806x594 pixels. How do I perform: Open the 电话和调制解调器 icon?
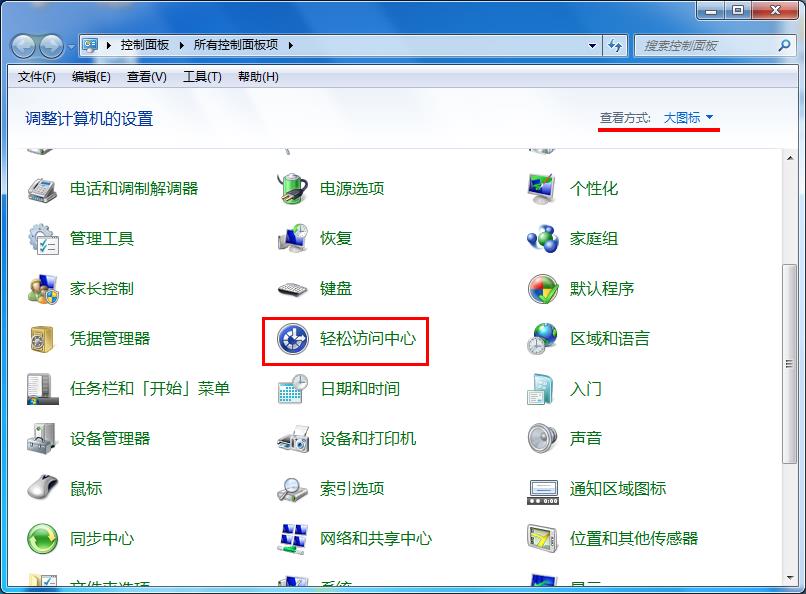42,189
